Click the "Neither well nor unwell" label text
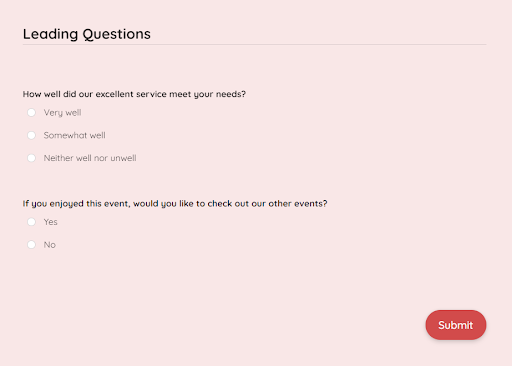The width and height of the screenshot is (512, 366). (x=90, y=158)
